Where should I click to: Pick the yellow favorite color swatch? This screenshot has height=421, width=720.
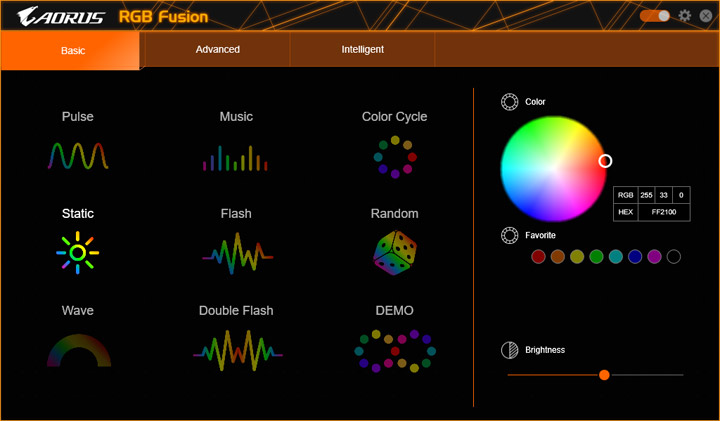point(577,257)
